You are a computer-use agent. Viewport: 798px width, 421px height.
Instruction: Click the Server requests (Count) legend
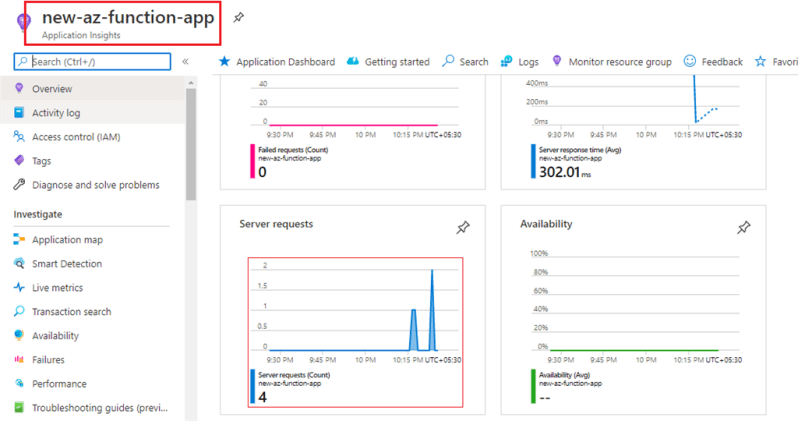pyautogui.click(x=294, y=375)
